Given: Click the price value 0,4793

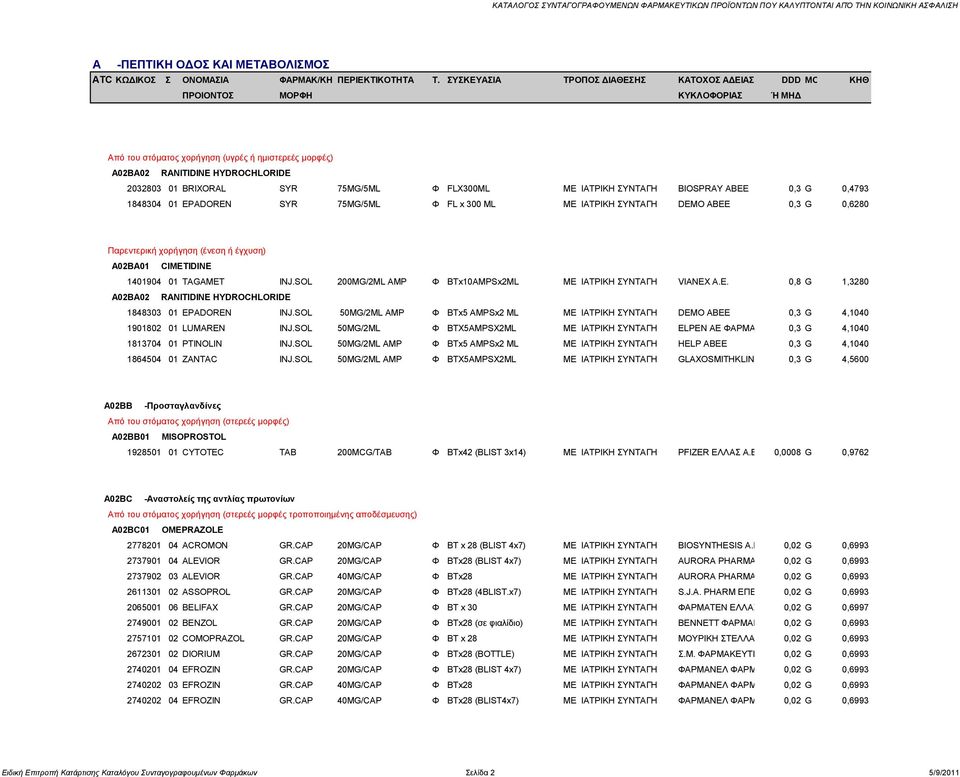Looking at the screenshot, I should (x=855, y=189).
